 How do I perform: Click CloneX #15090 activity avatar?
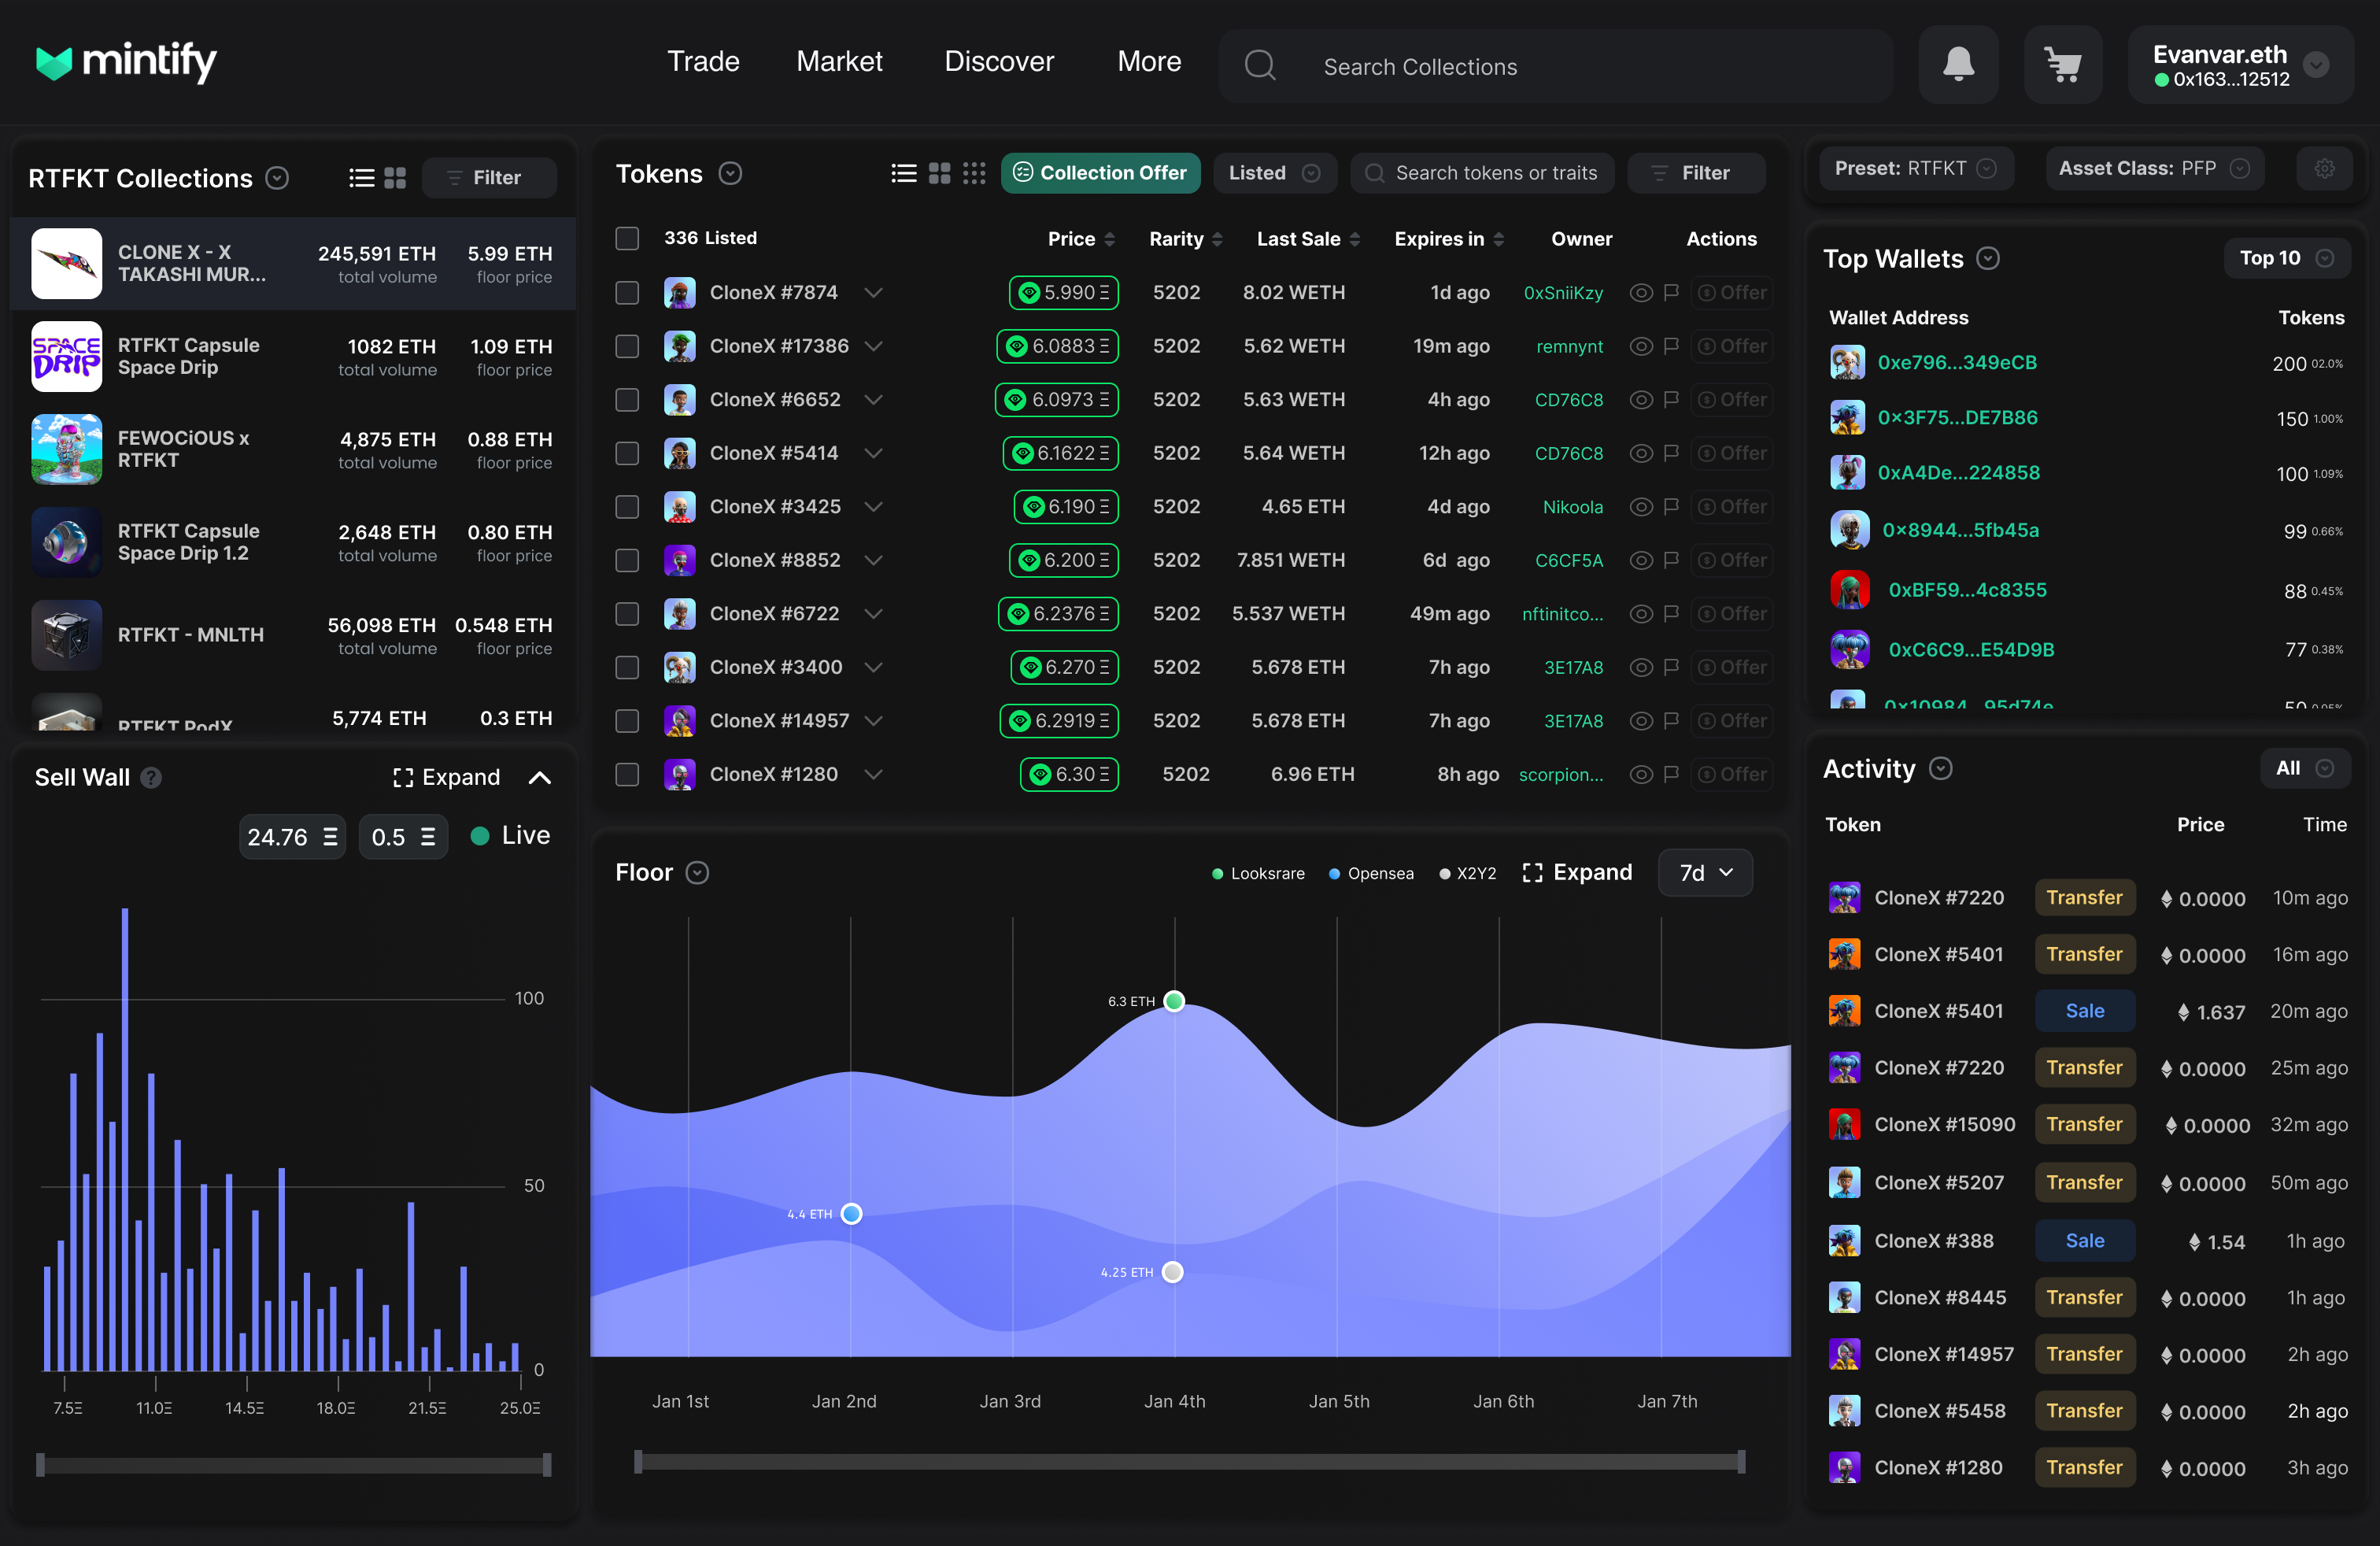(1844, 1124)
